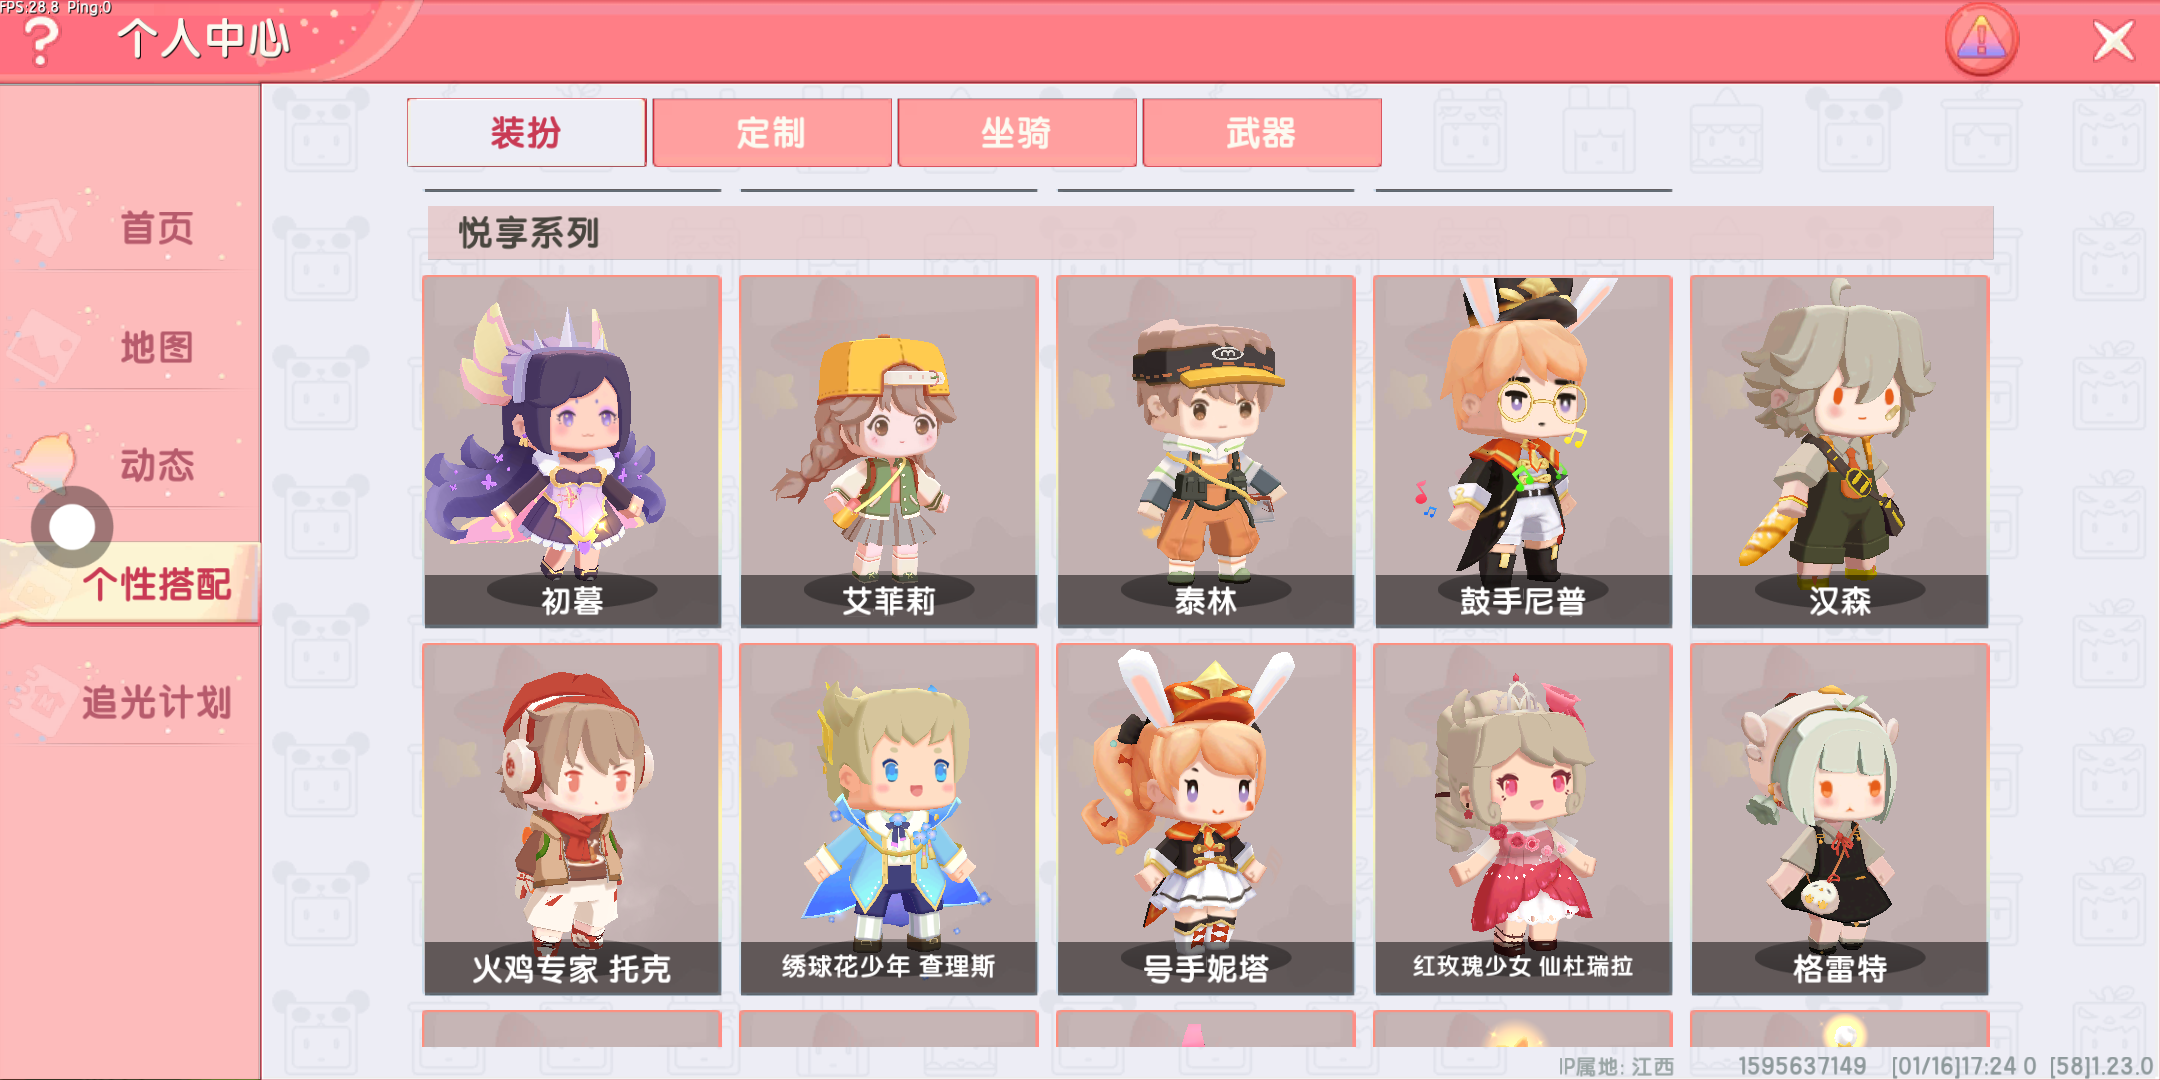2160x1080 pixels.
Task: Tap the floating virtual joystick circle
Action: tap(72, 527)
